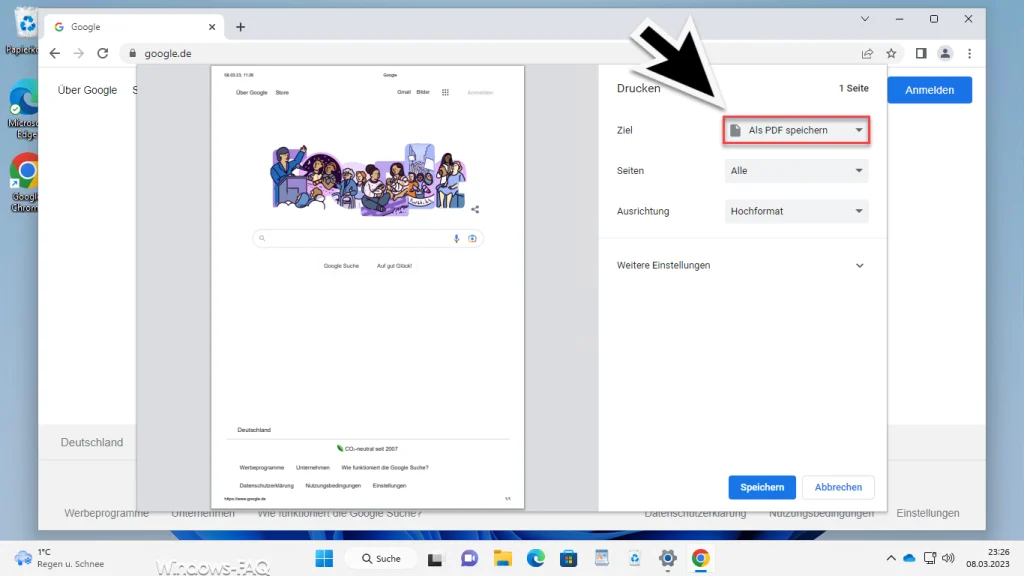Click the Deutschland footer text
The width and height of the screenshot is (1024, 576).
click(x=92, y=442)
